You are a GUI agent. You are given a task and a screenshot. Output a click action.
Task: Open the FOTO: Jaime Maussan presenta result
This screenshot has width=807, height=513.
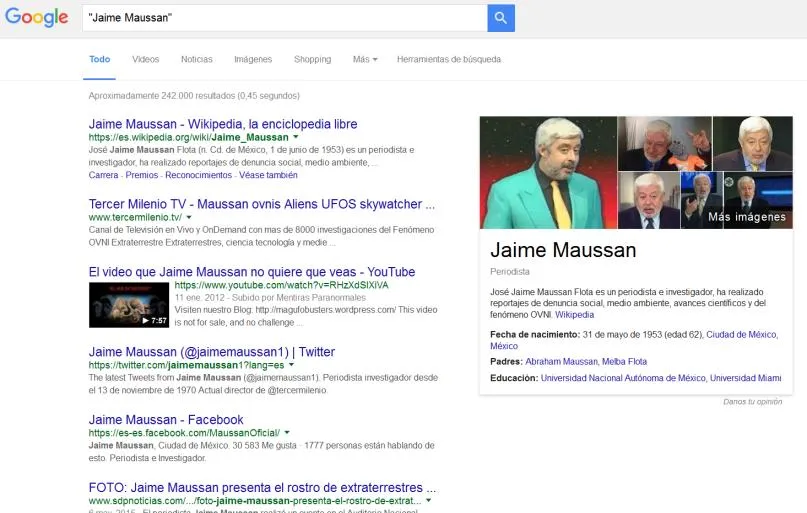tap(262, 487)
